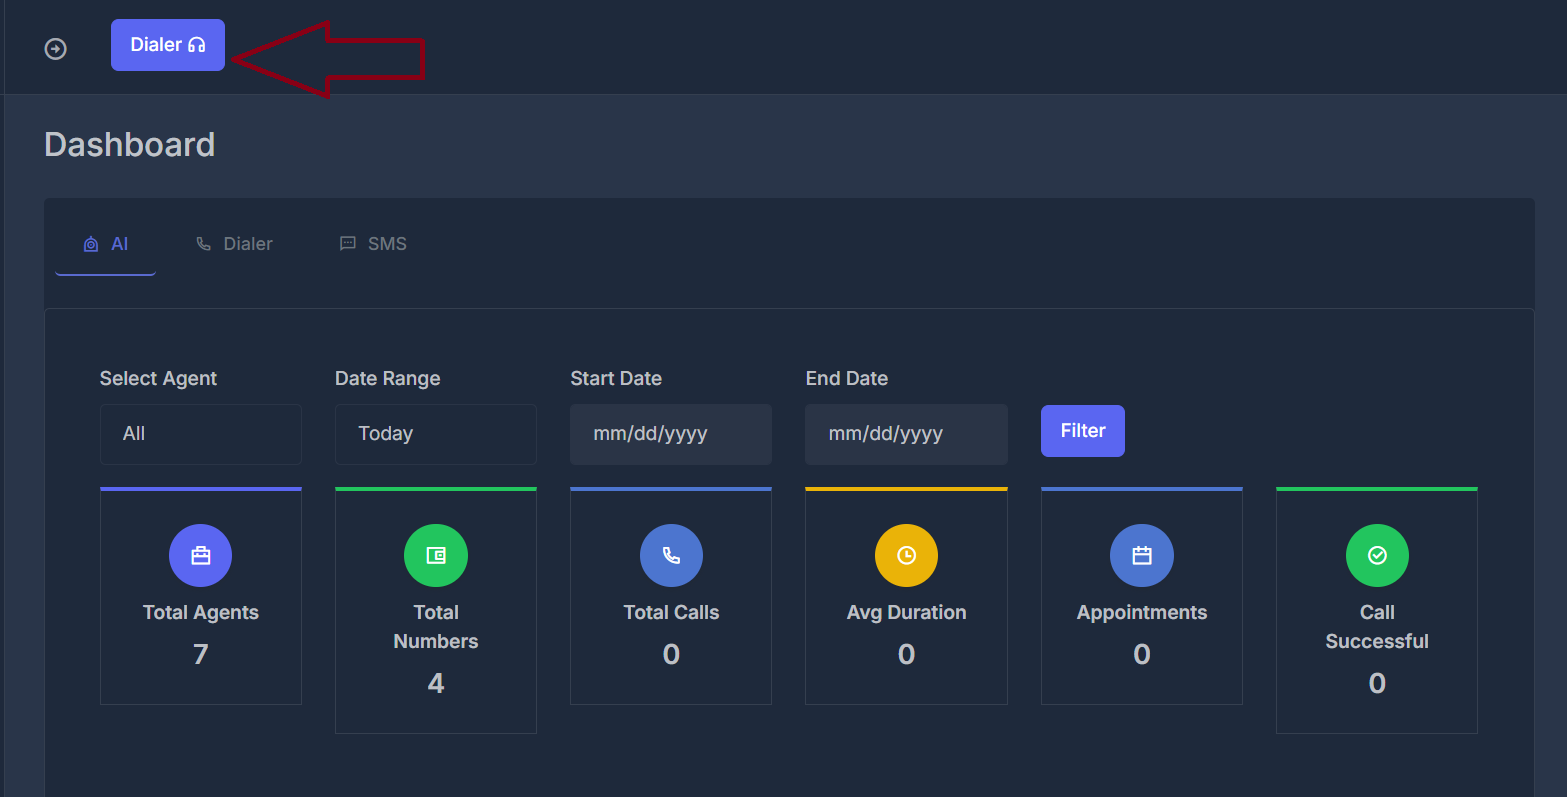Open the Dialer headset button
Viewport: 1567px width, 797px height.
pos(168,45)
